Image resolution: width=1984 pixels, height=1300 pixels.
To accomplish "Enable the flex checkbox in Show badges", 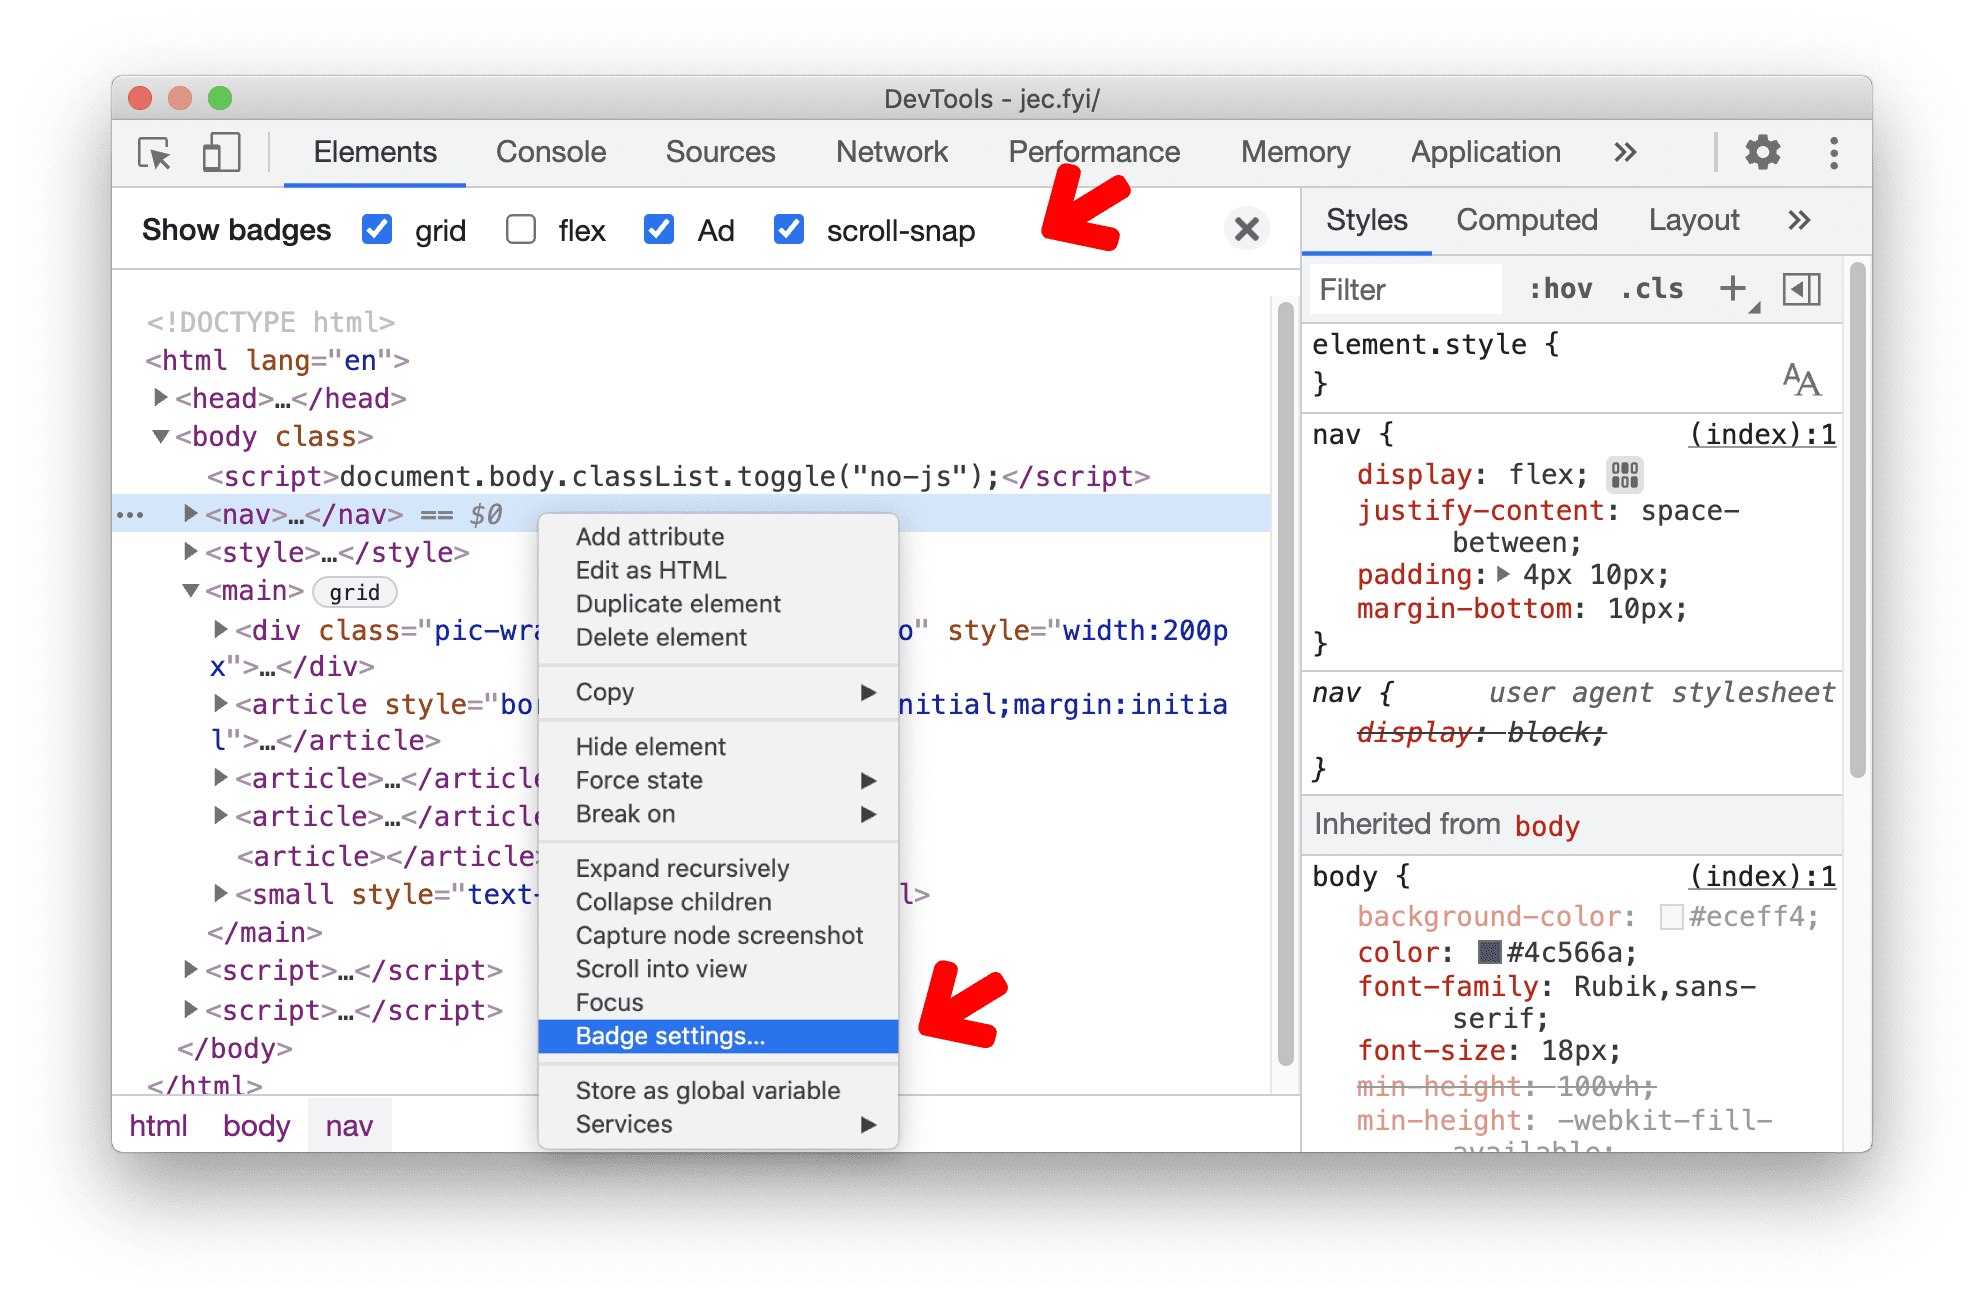I will tap(512, 231).
